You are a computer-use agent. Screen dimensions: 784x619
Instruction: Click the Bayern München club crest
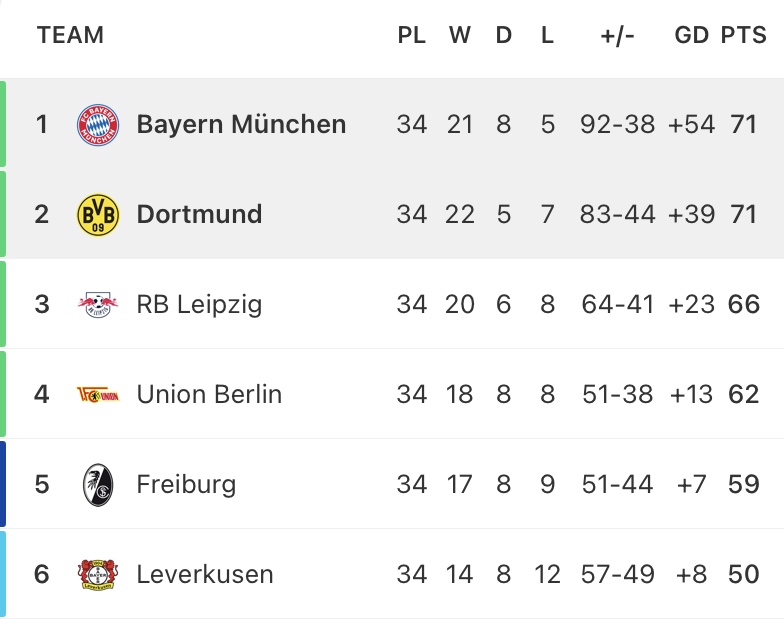98,124
